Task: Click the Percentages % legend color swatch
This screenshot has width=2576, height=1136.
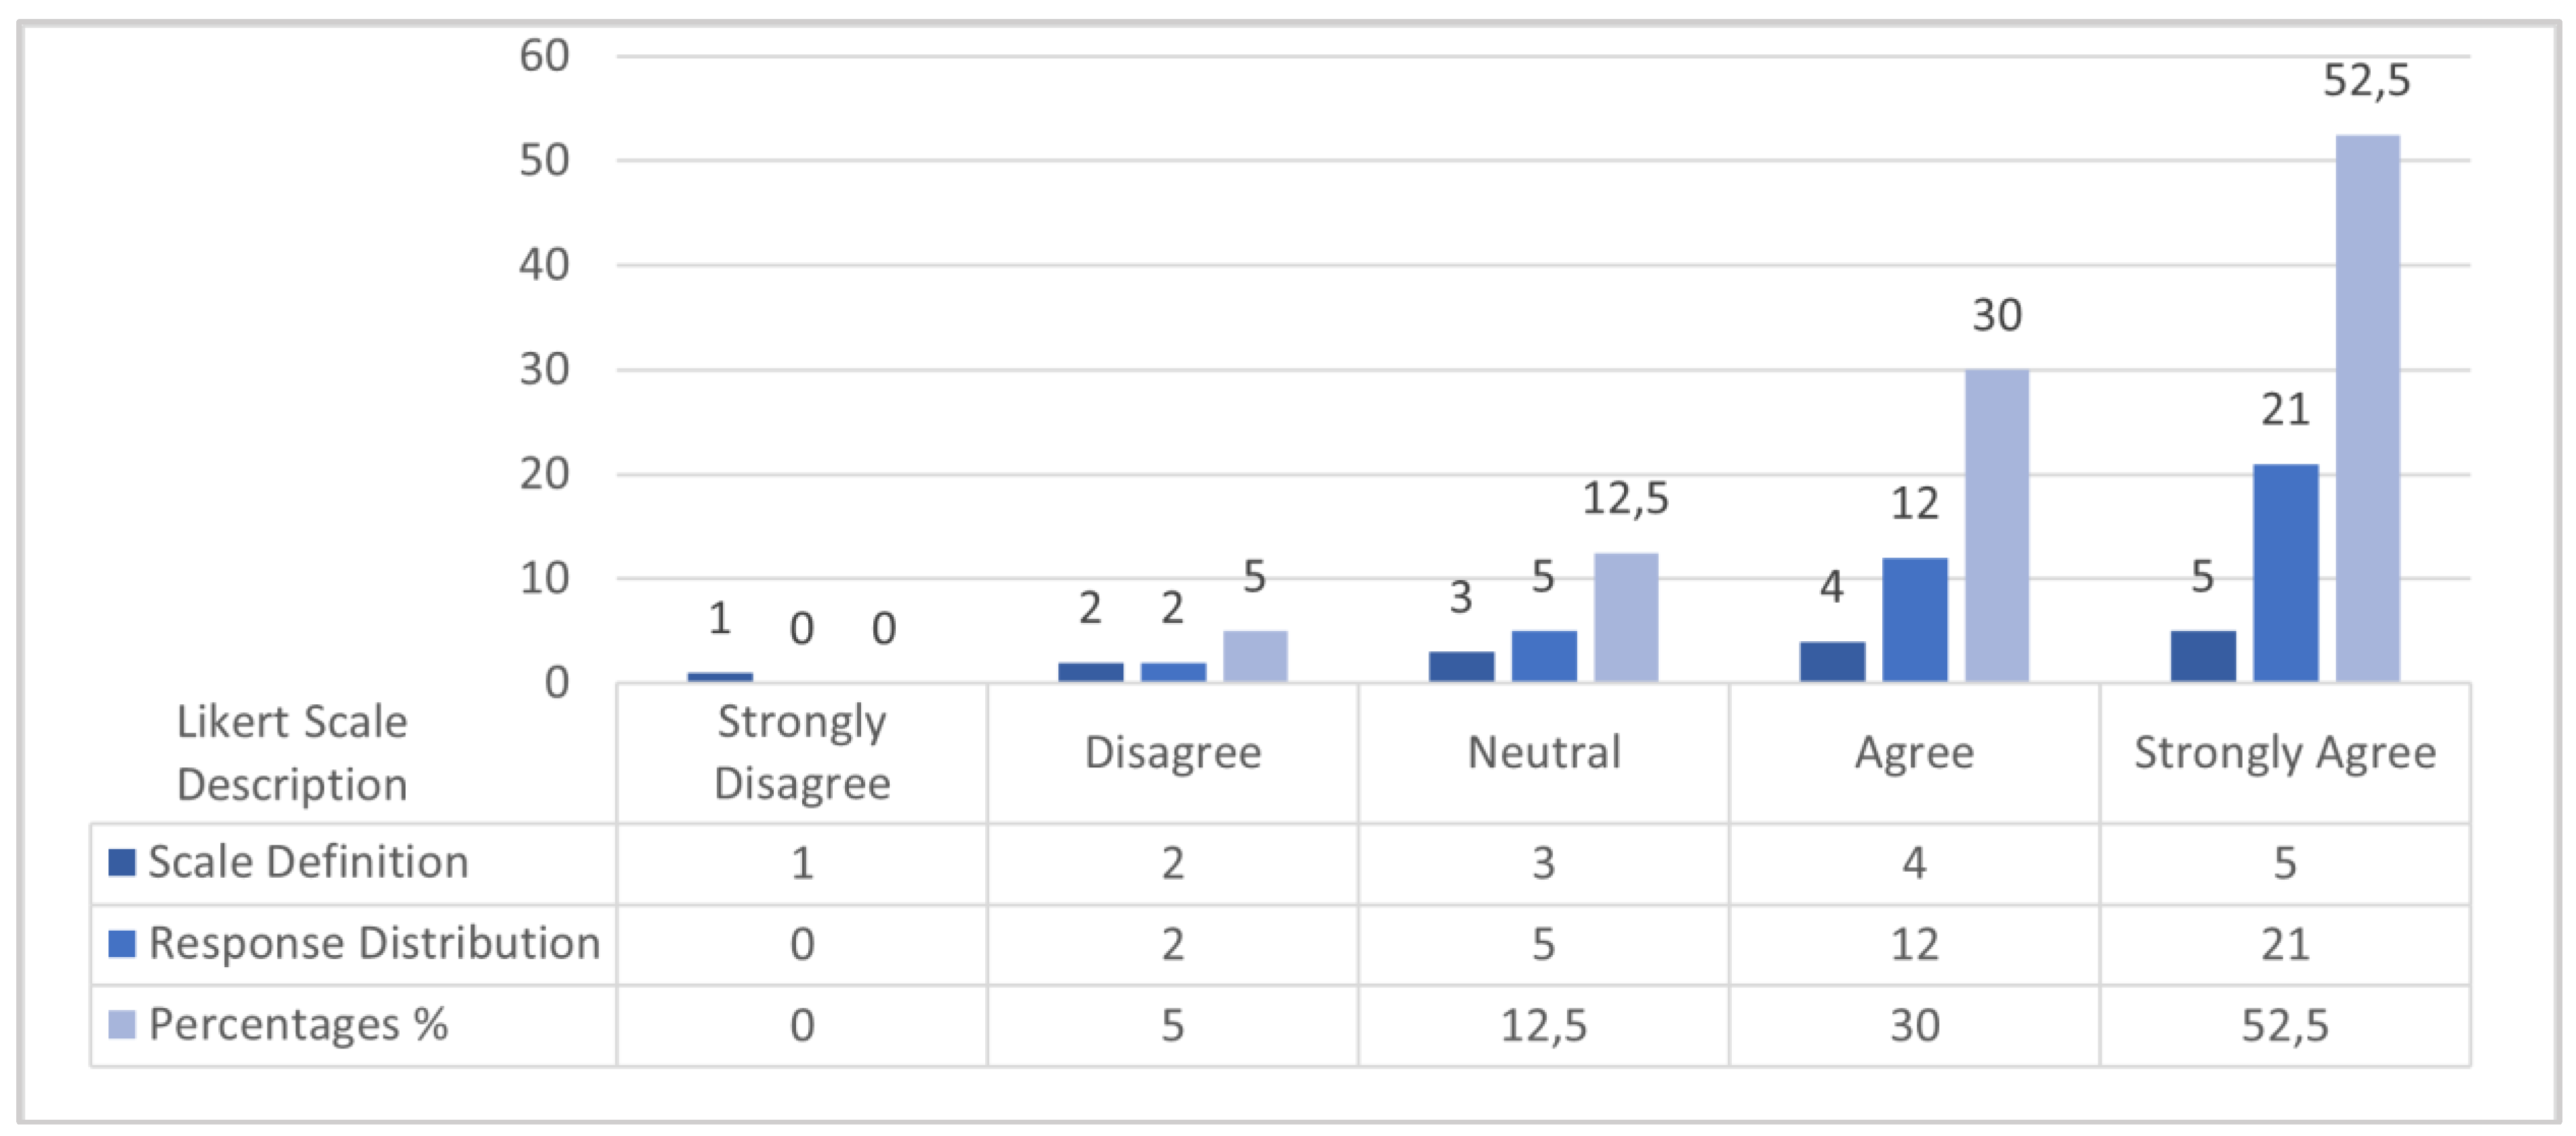Action: [x=122, y=1024]
